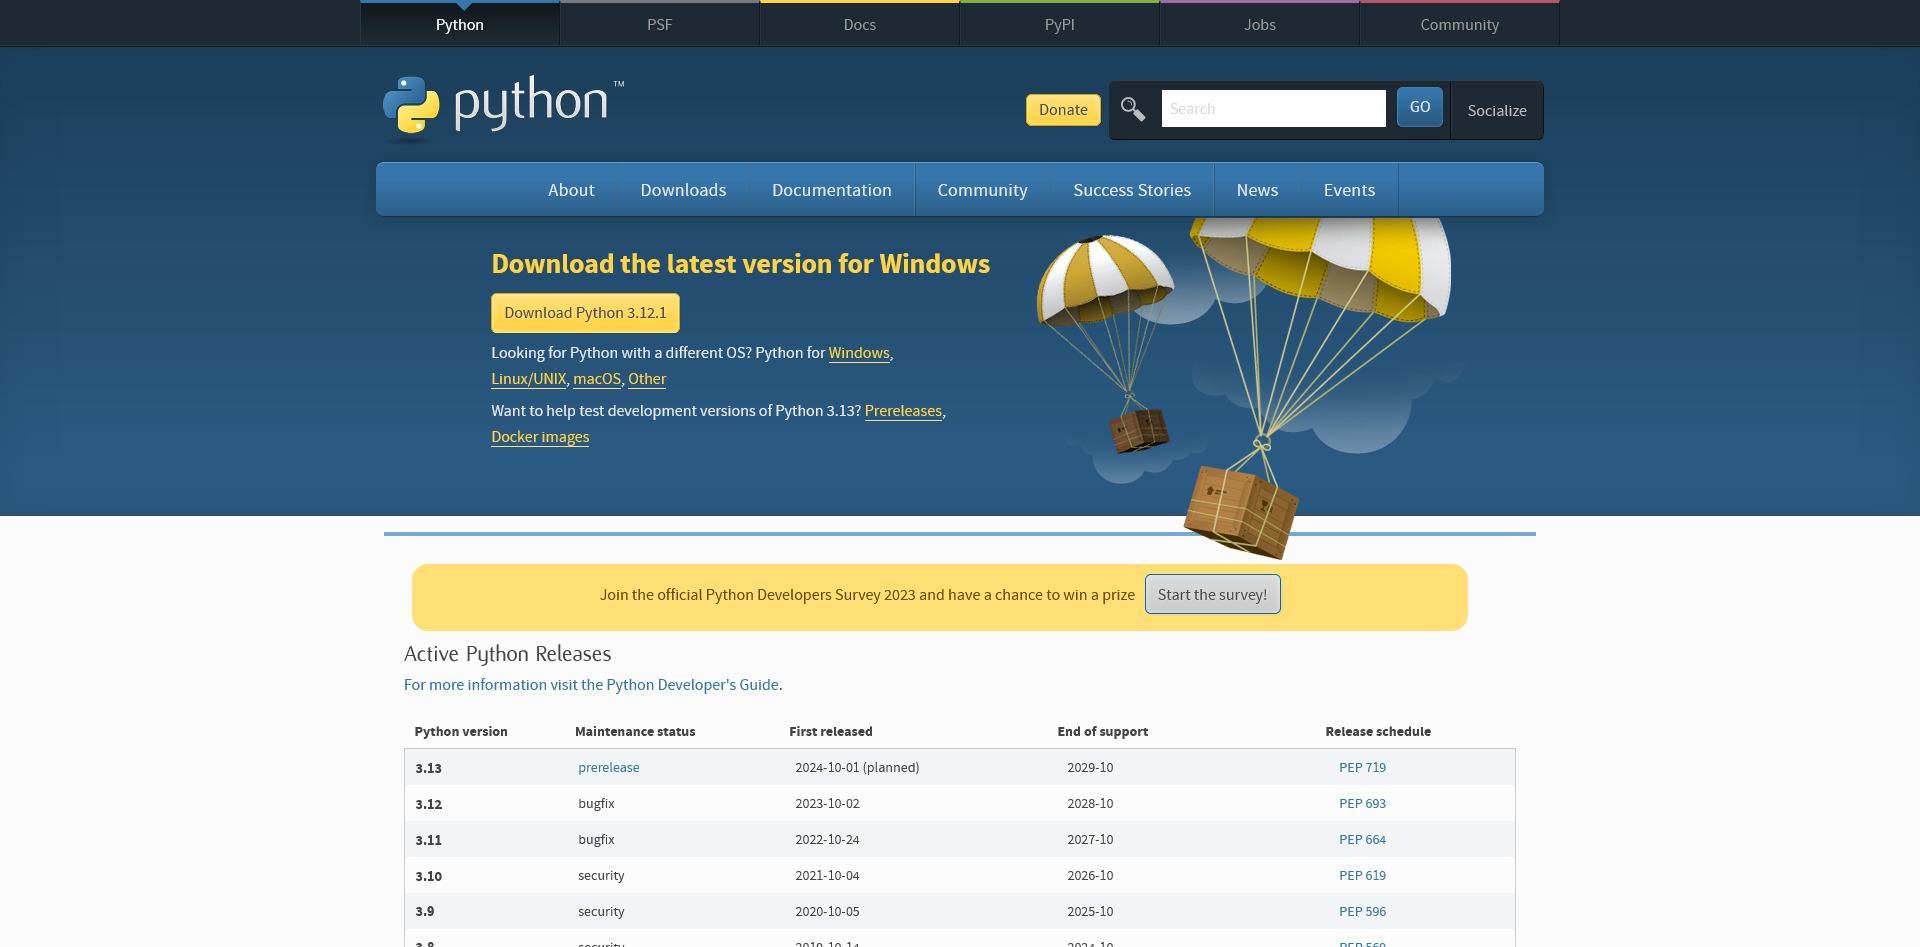
Task: Open the Prereleases link
Action: pos(903,411)
